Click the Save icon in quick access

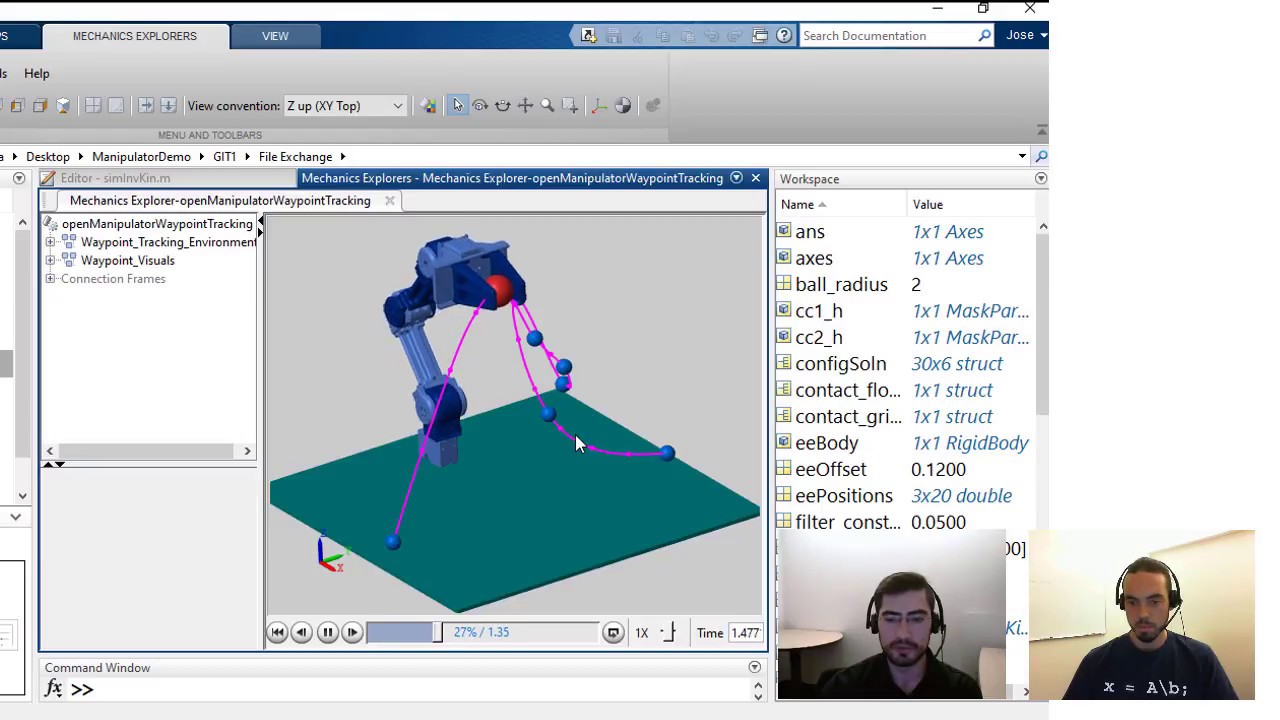coord(613,35)
